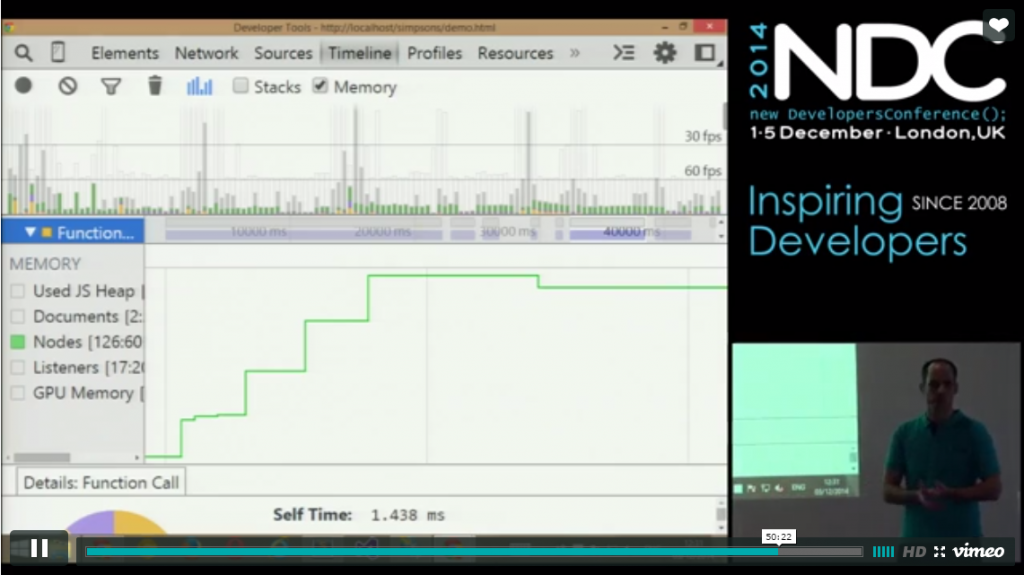Open DevTools settings gear

click(x=665, y=53)
